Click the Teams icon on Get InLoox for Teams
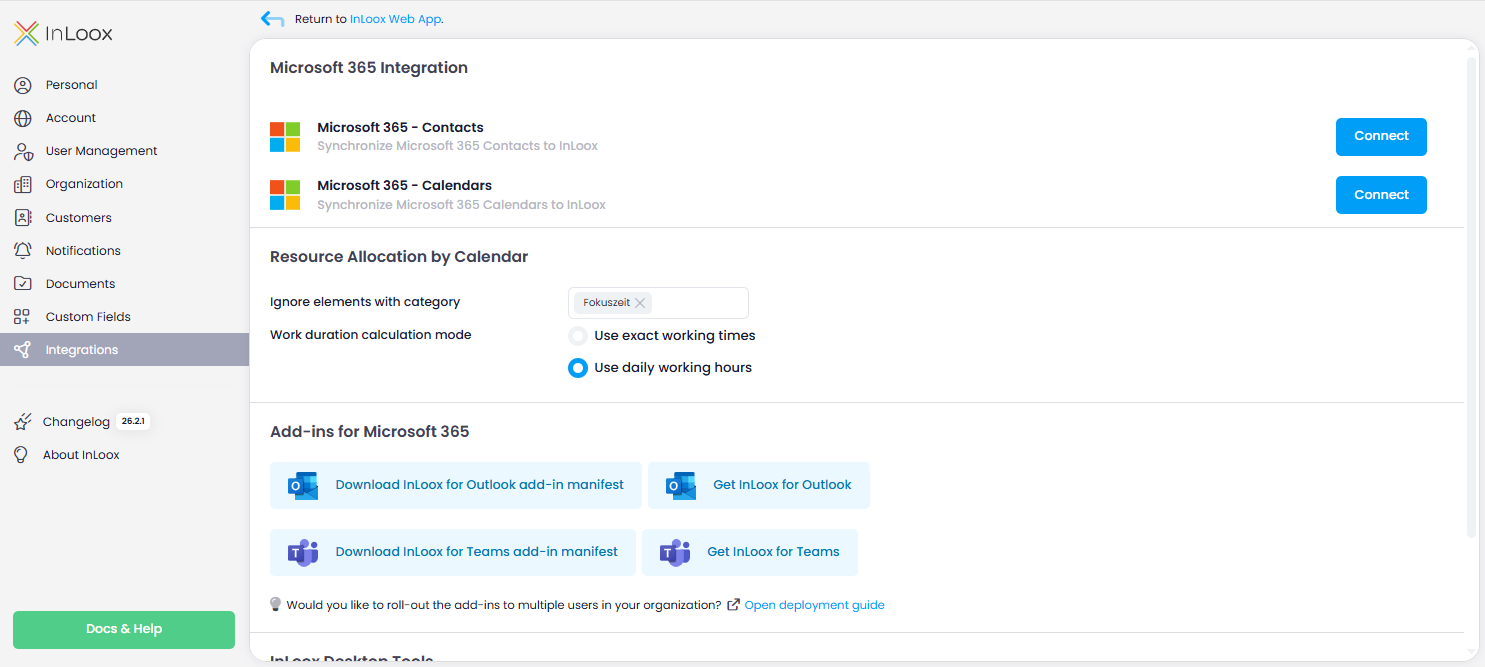 coord(675,552)
